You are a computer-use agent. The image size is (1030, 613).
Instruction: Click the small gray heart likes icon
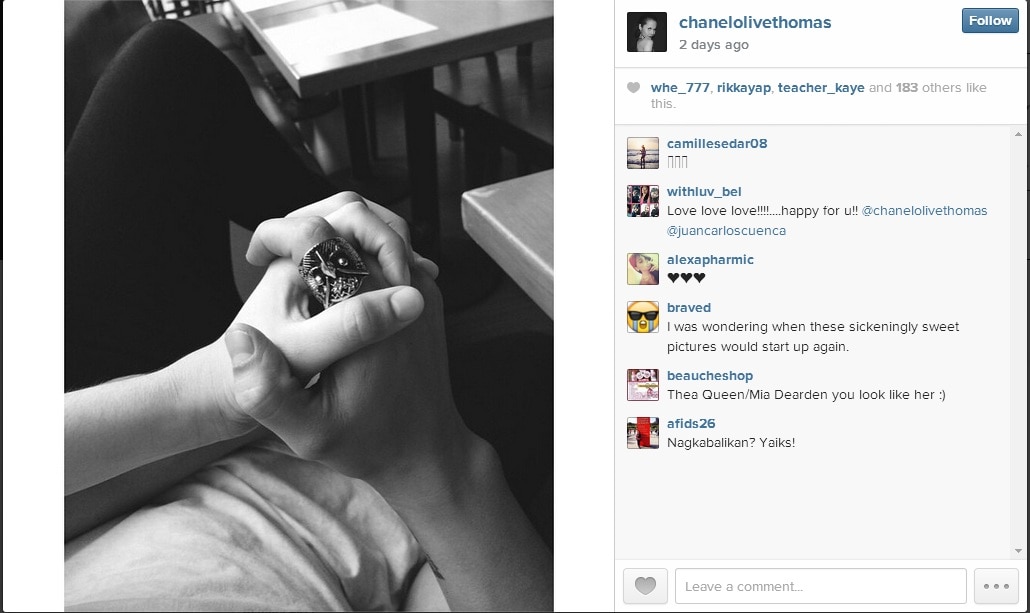(633, 87)
